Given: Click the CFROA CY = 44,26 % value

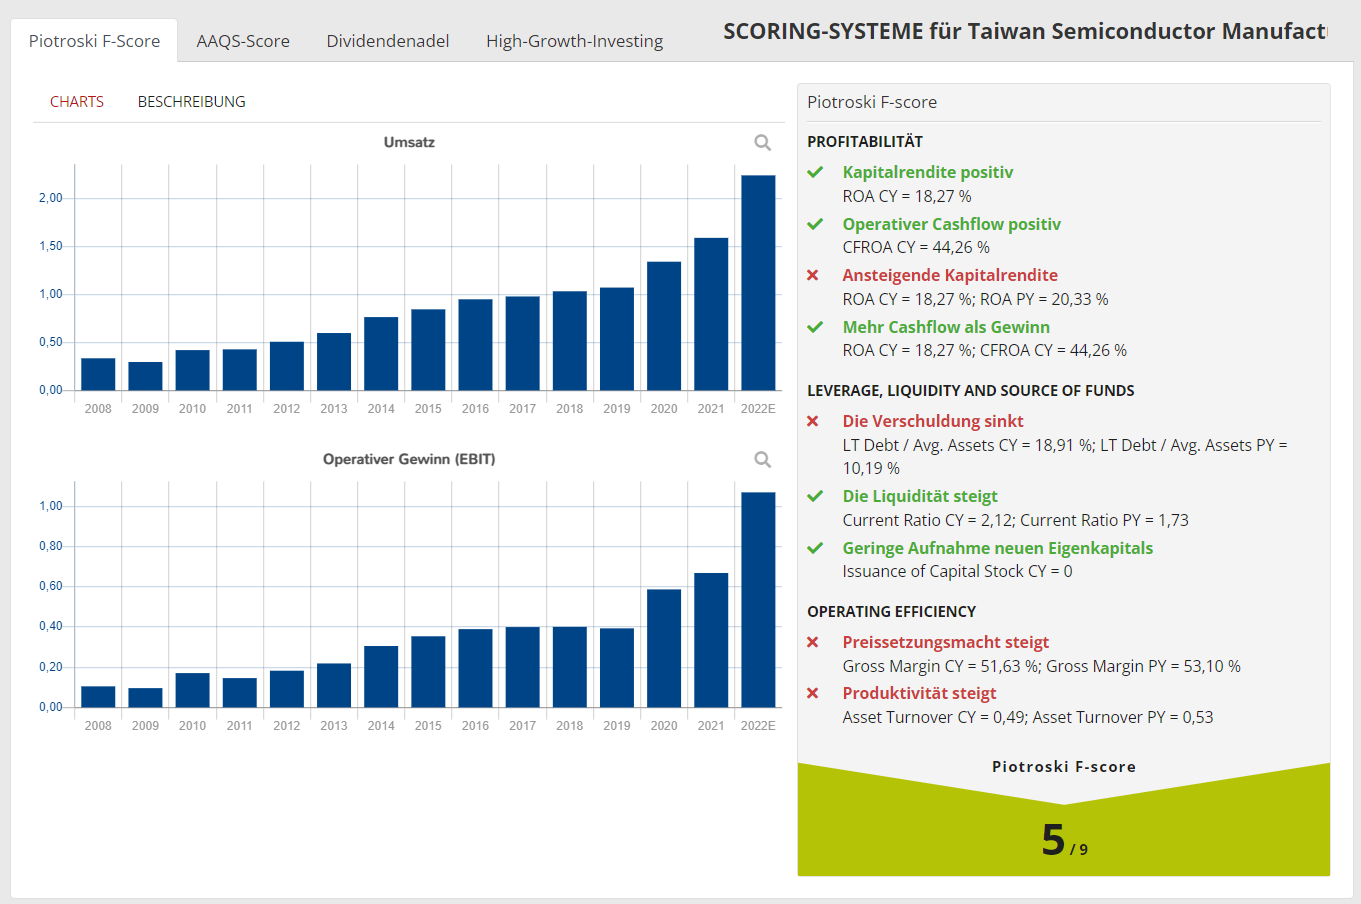Looking at the screenshot, I should pyautogui.click(x=916, y=247).
